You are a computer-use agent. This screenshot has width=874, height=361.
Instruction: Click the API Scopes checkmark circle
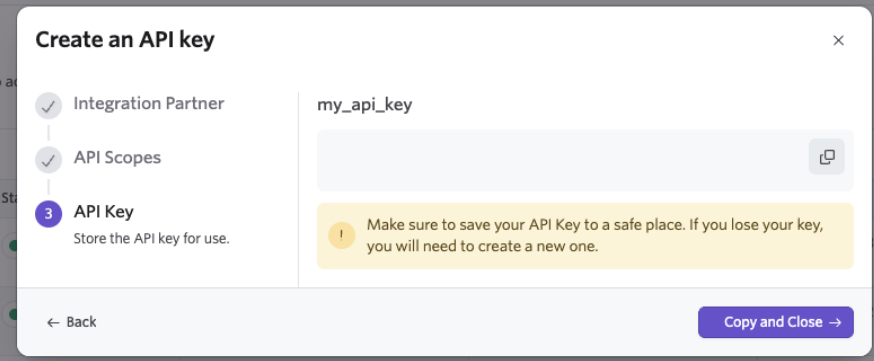[48, 160]
